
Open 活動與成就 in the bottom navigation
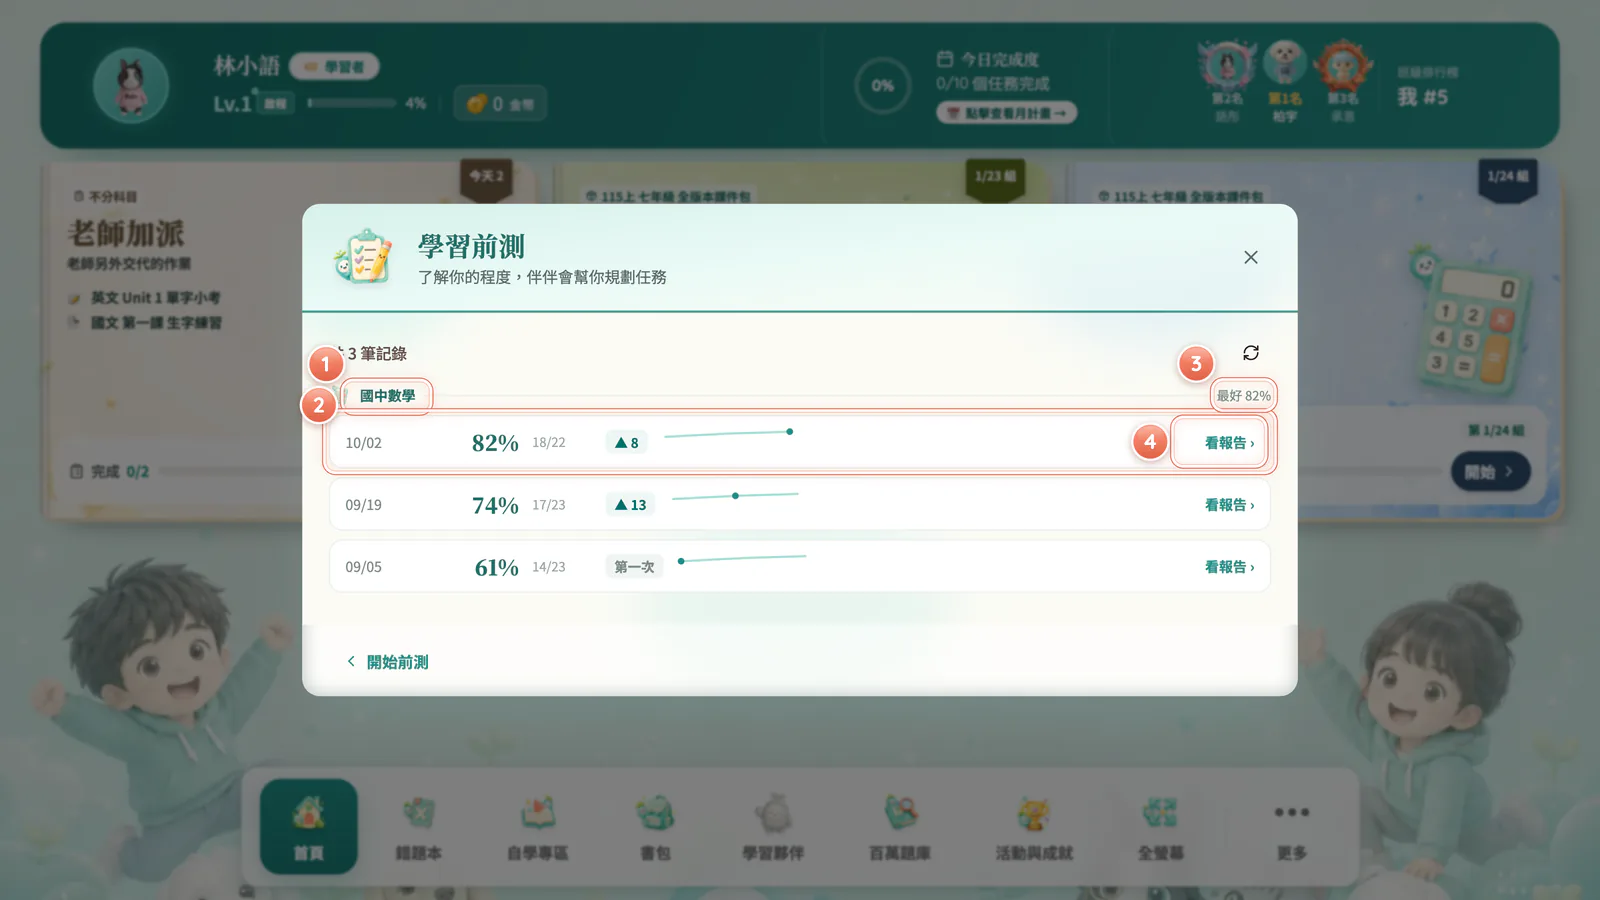(1034, 827)
